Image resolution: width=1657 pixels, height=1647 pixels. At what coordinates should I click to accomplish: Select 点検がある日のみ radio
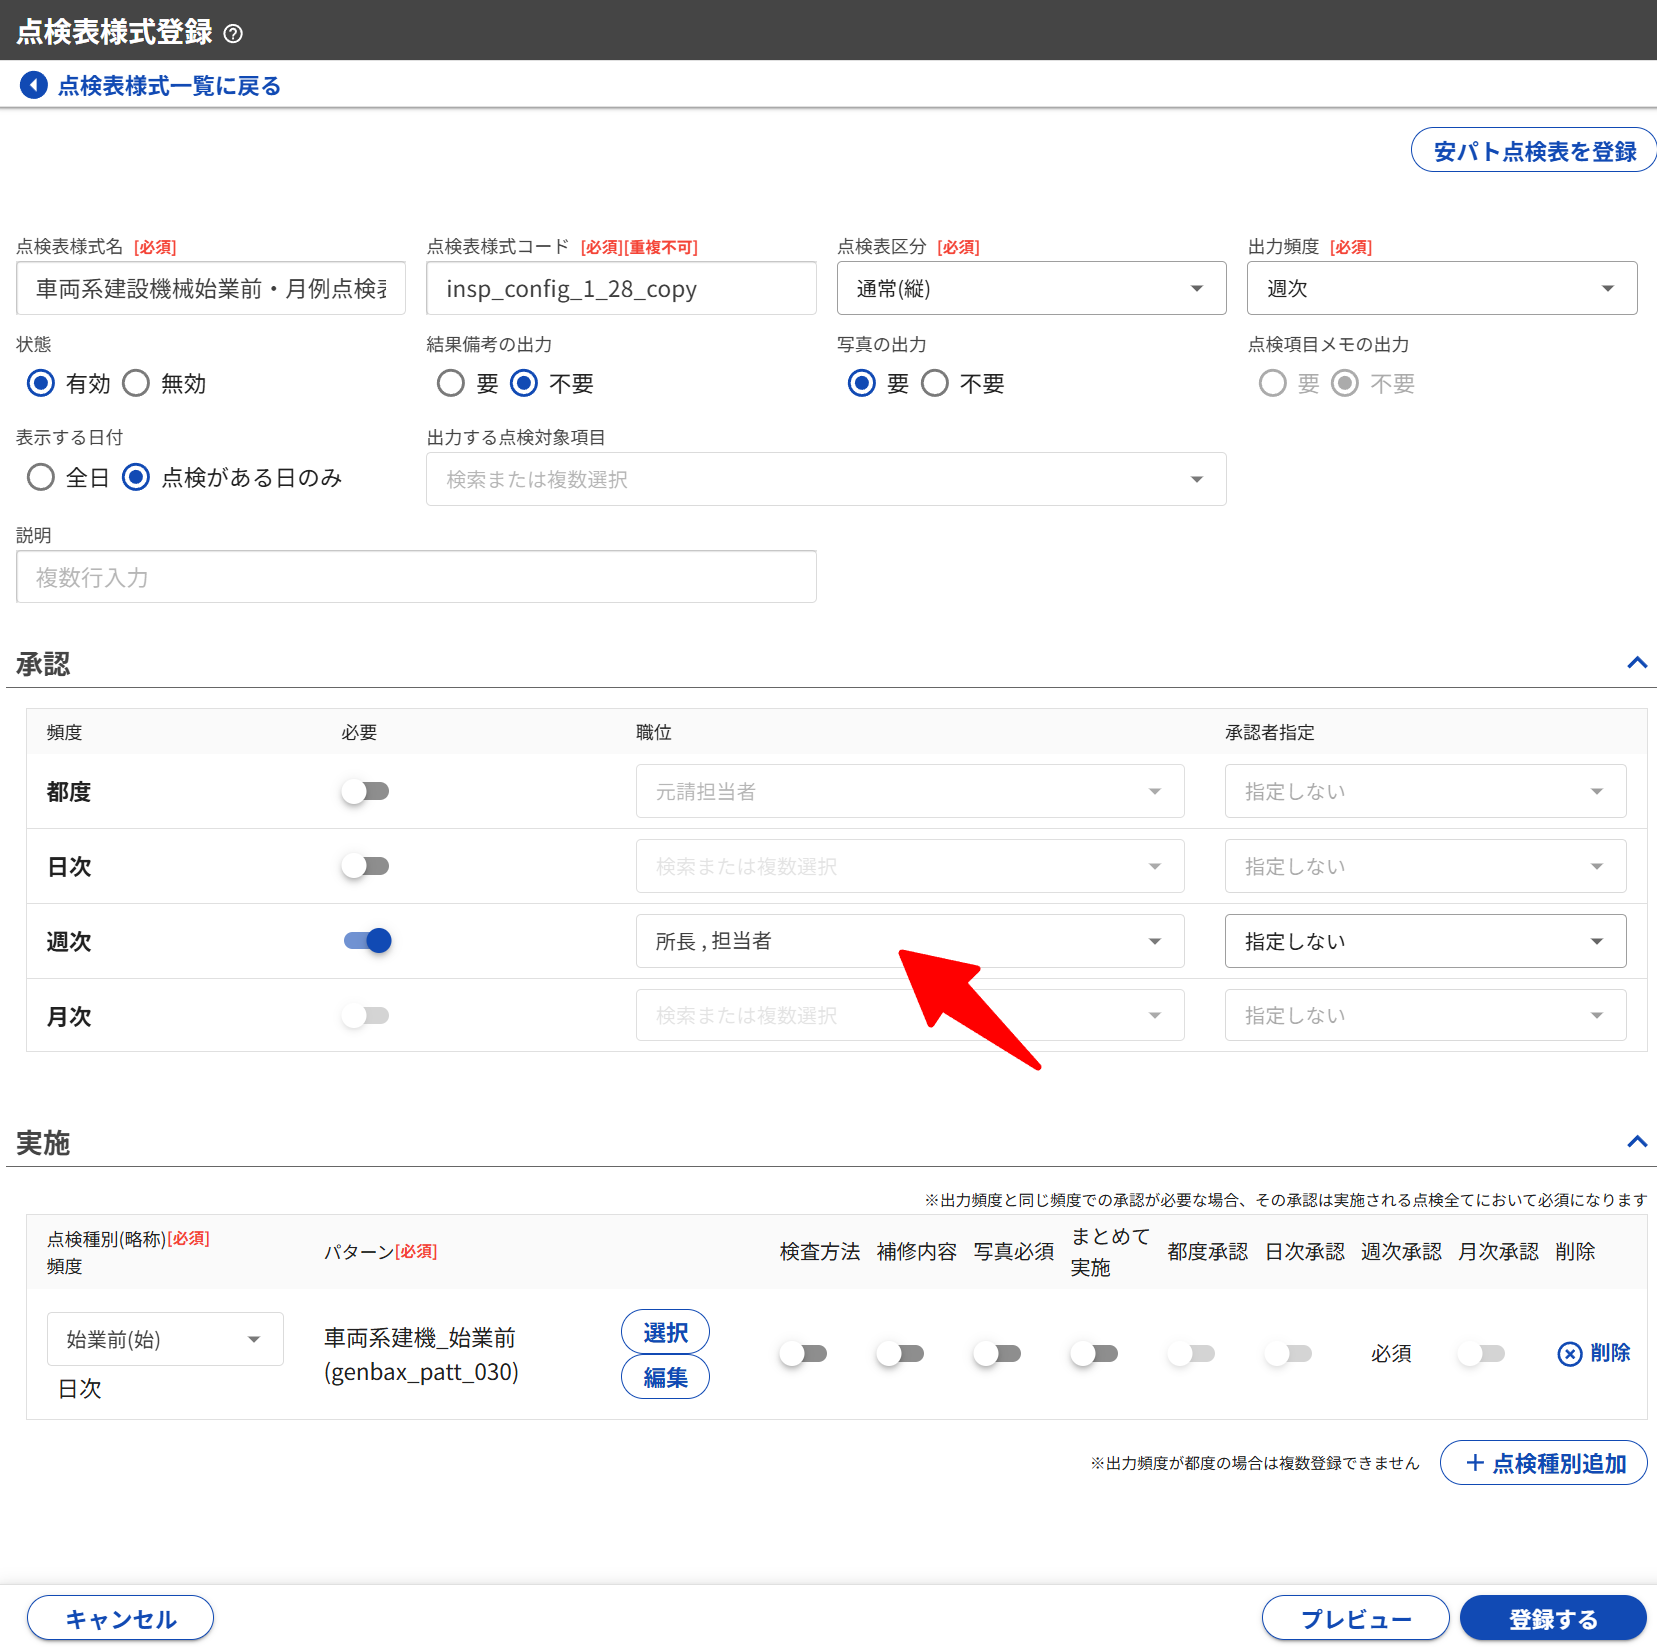point(136,477)
